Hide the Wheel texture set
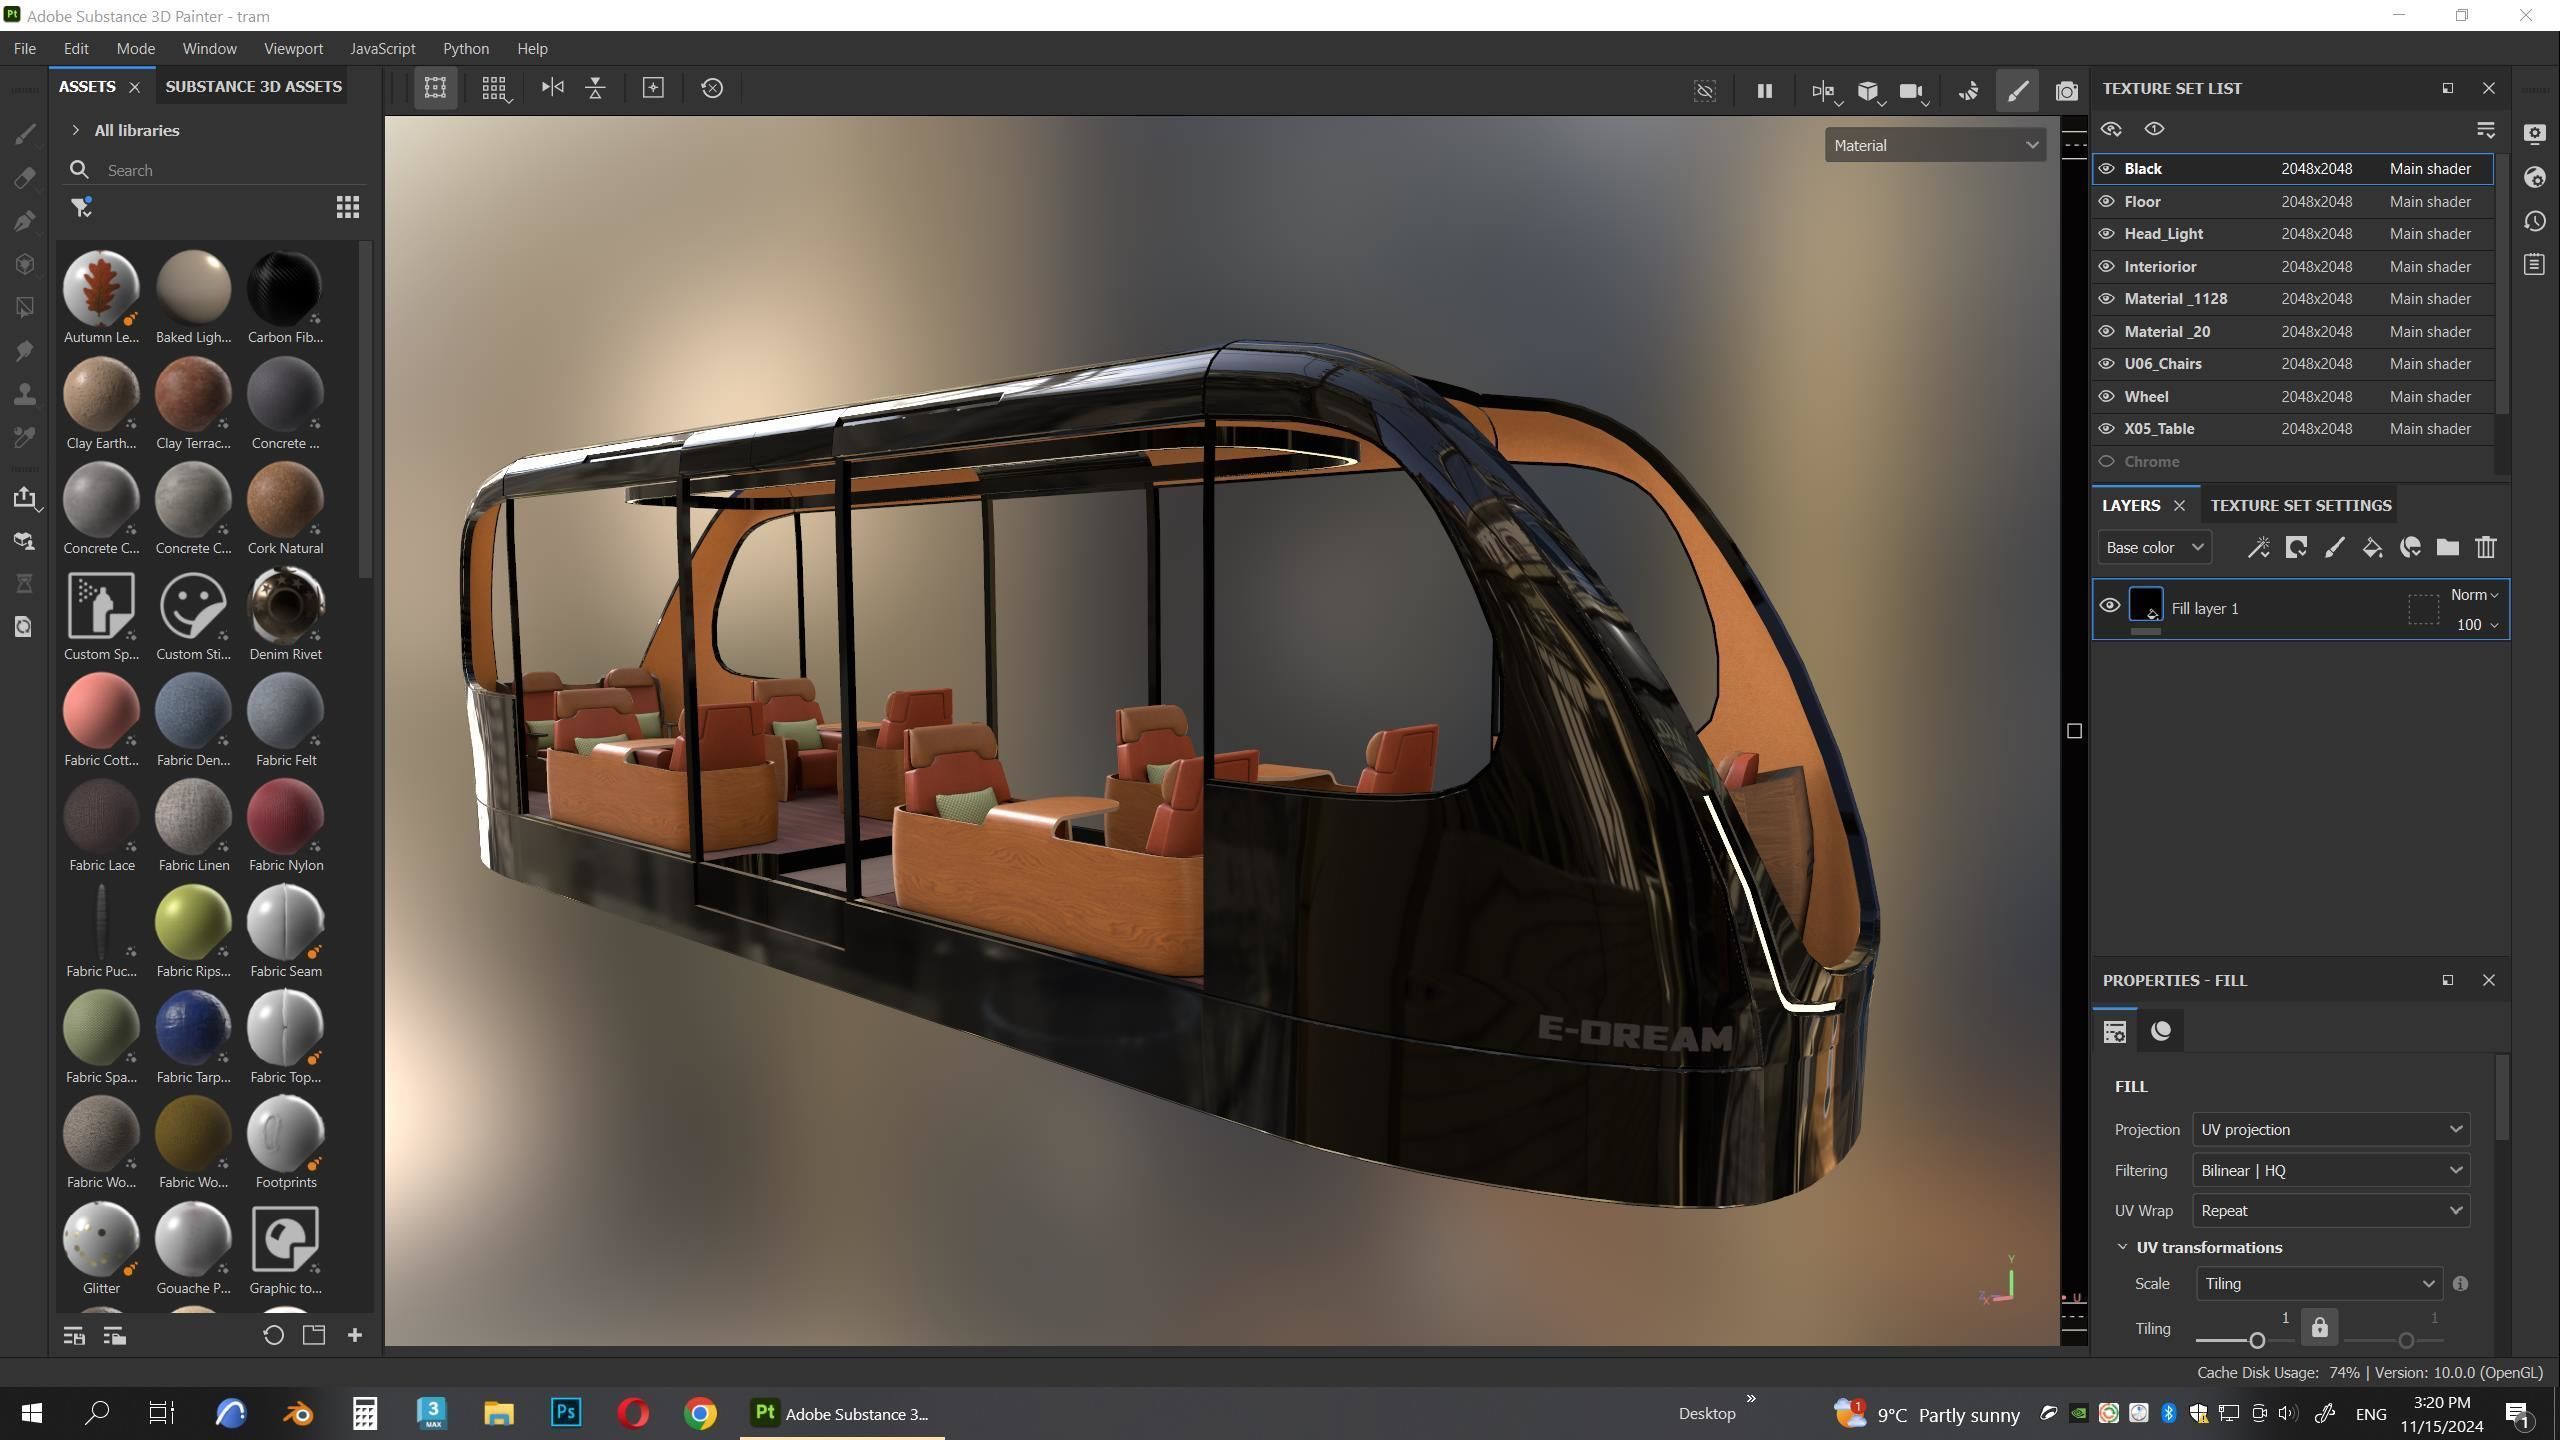Screen dimensions: 2560x1440 pyautogui.click(x=2106, y=396)
